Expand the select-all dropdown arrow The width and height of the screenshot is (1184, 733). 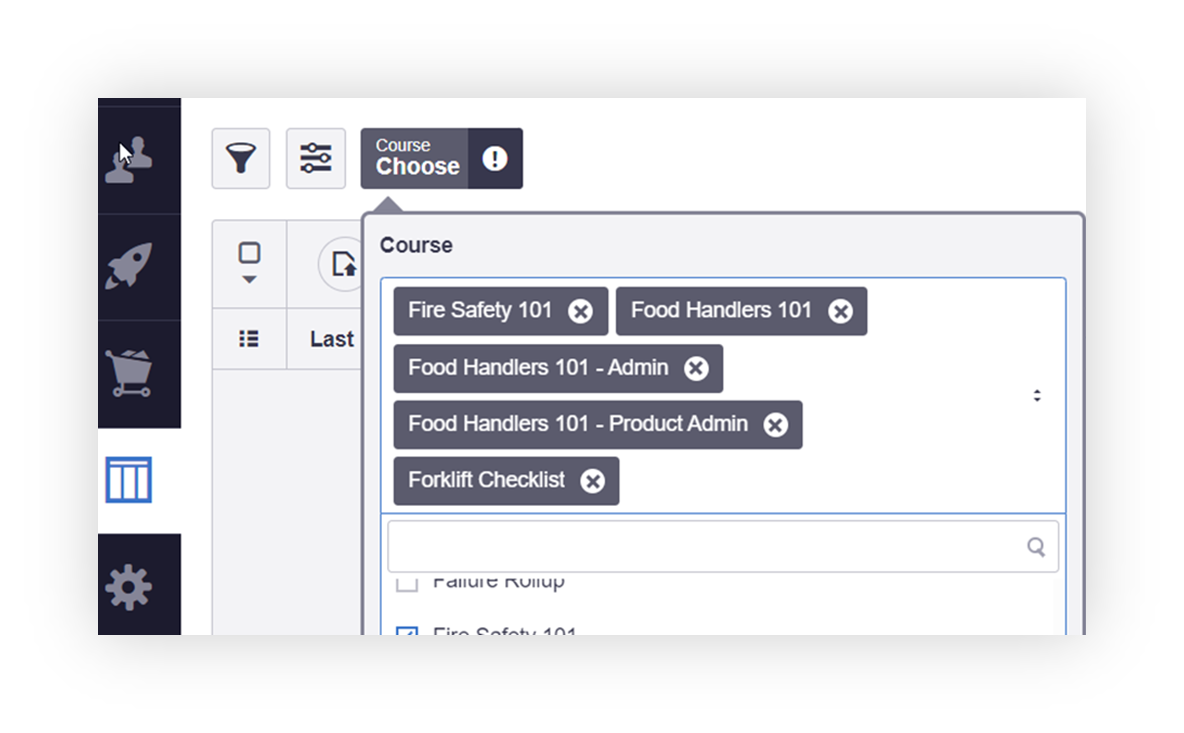coord(249,280)
